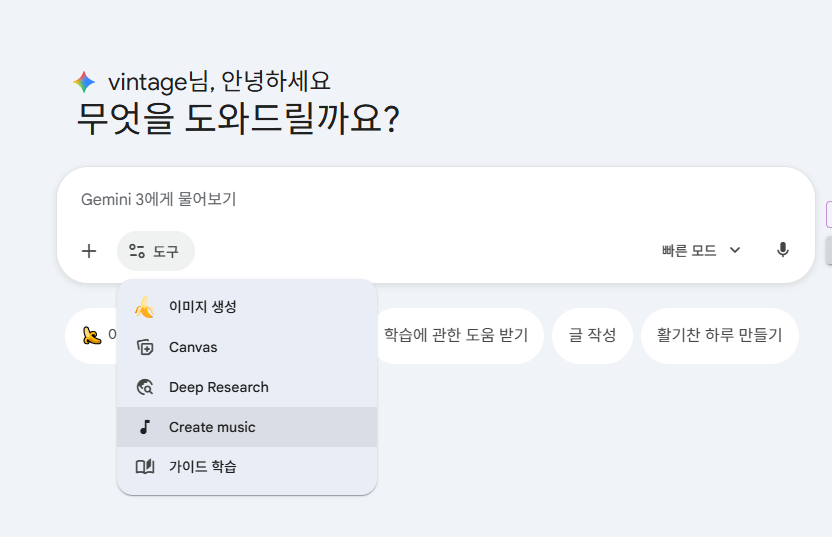Click the microphone voice input icon
Image resolution: width=832 pixels, height=537 pixels.
[x=783, y=250]
